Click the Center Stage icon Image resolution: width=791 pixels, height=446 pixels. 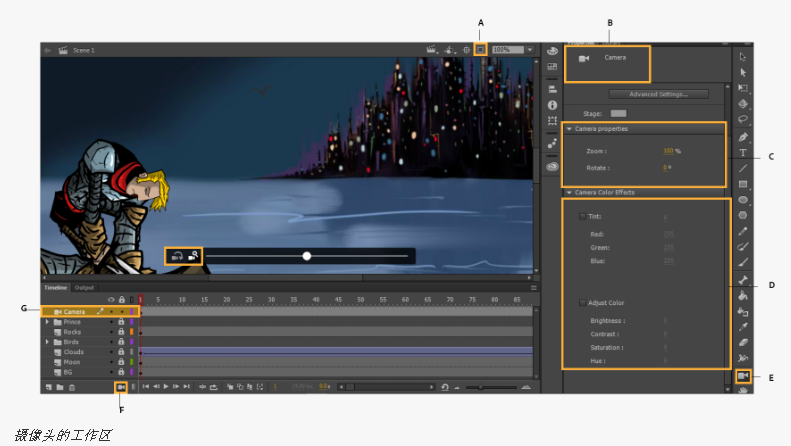click(x=466, y=49)
